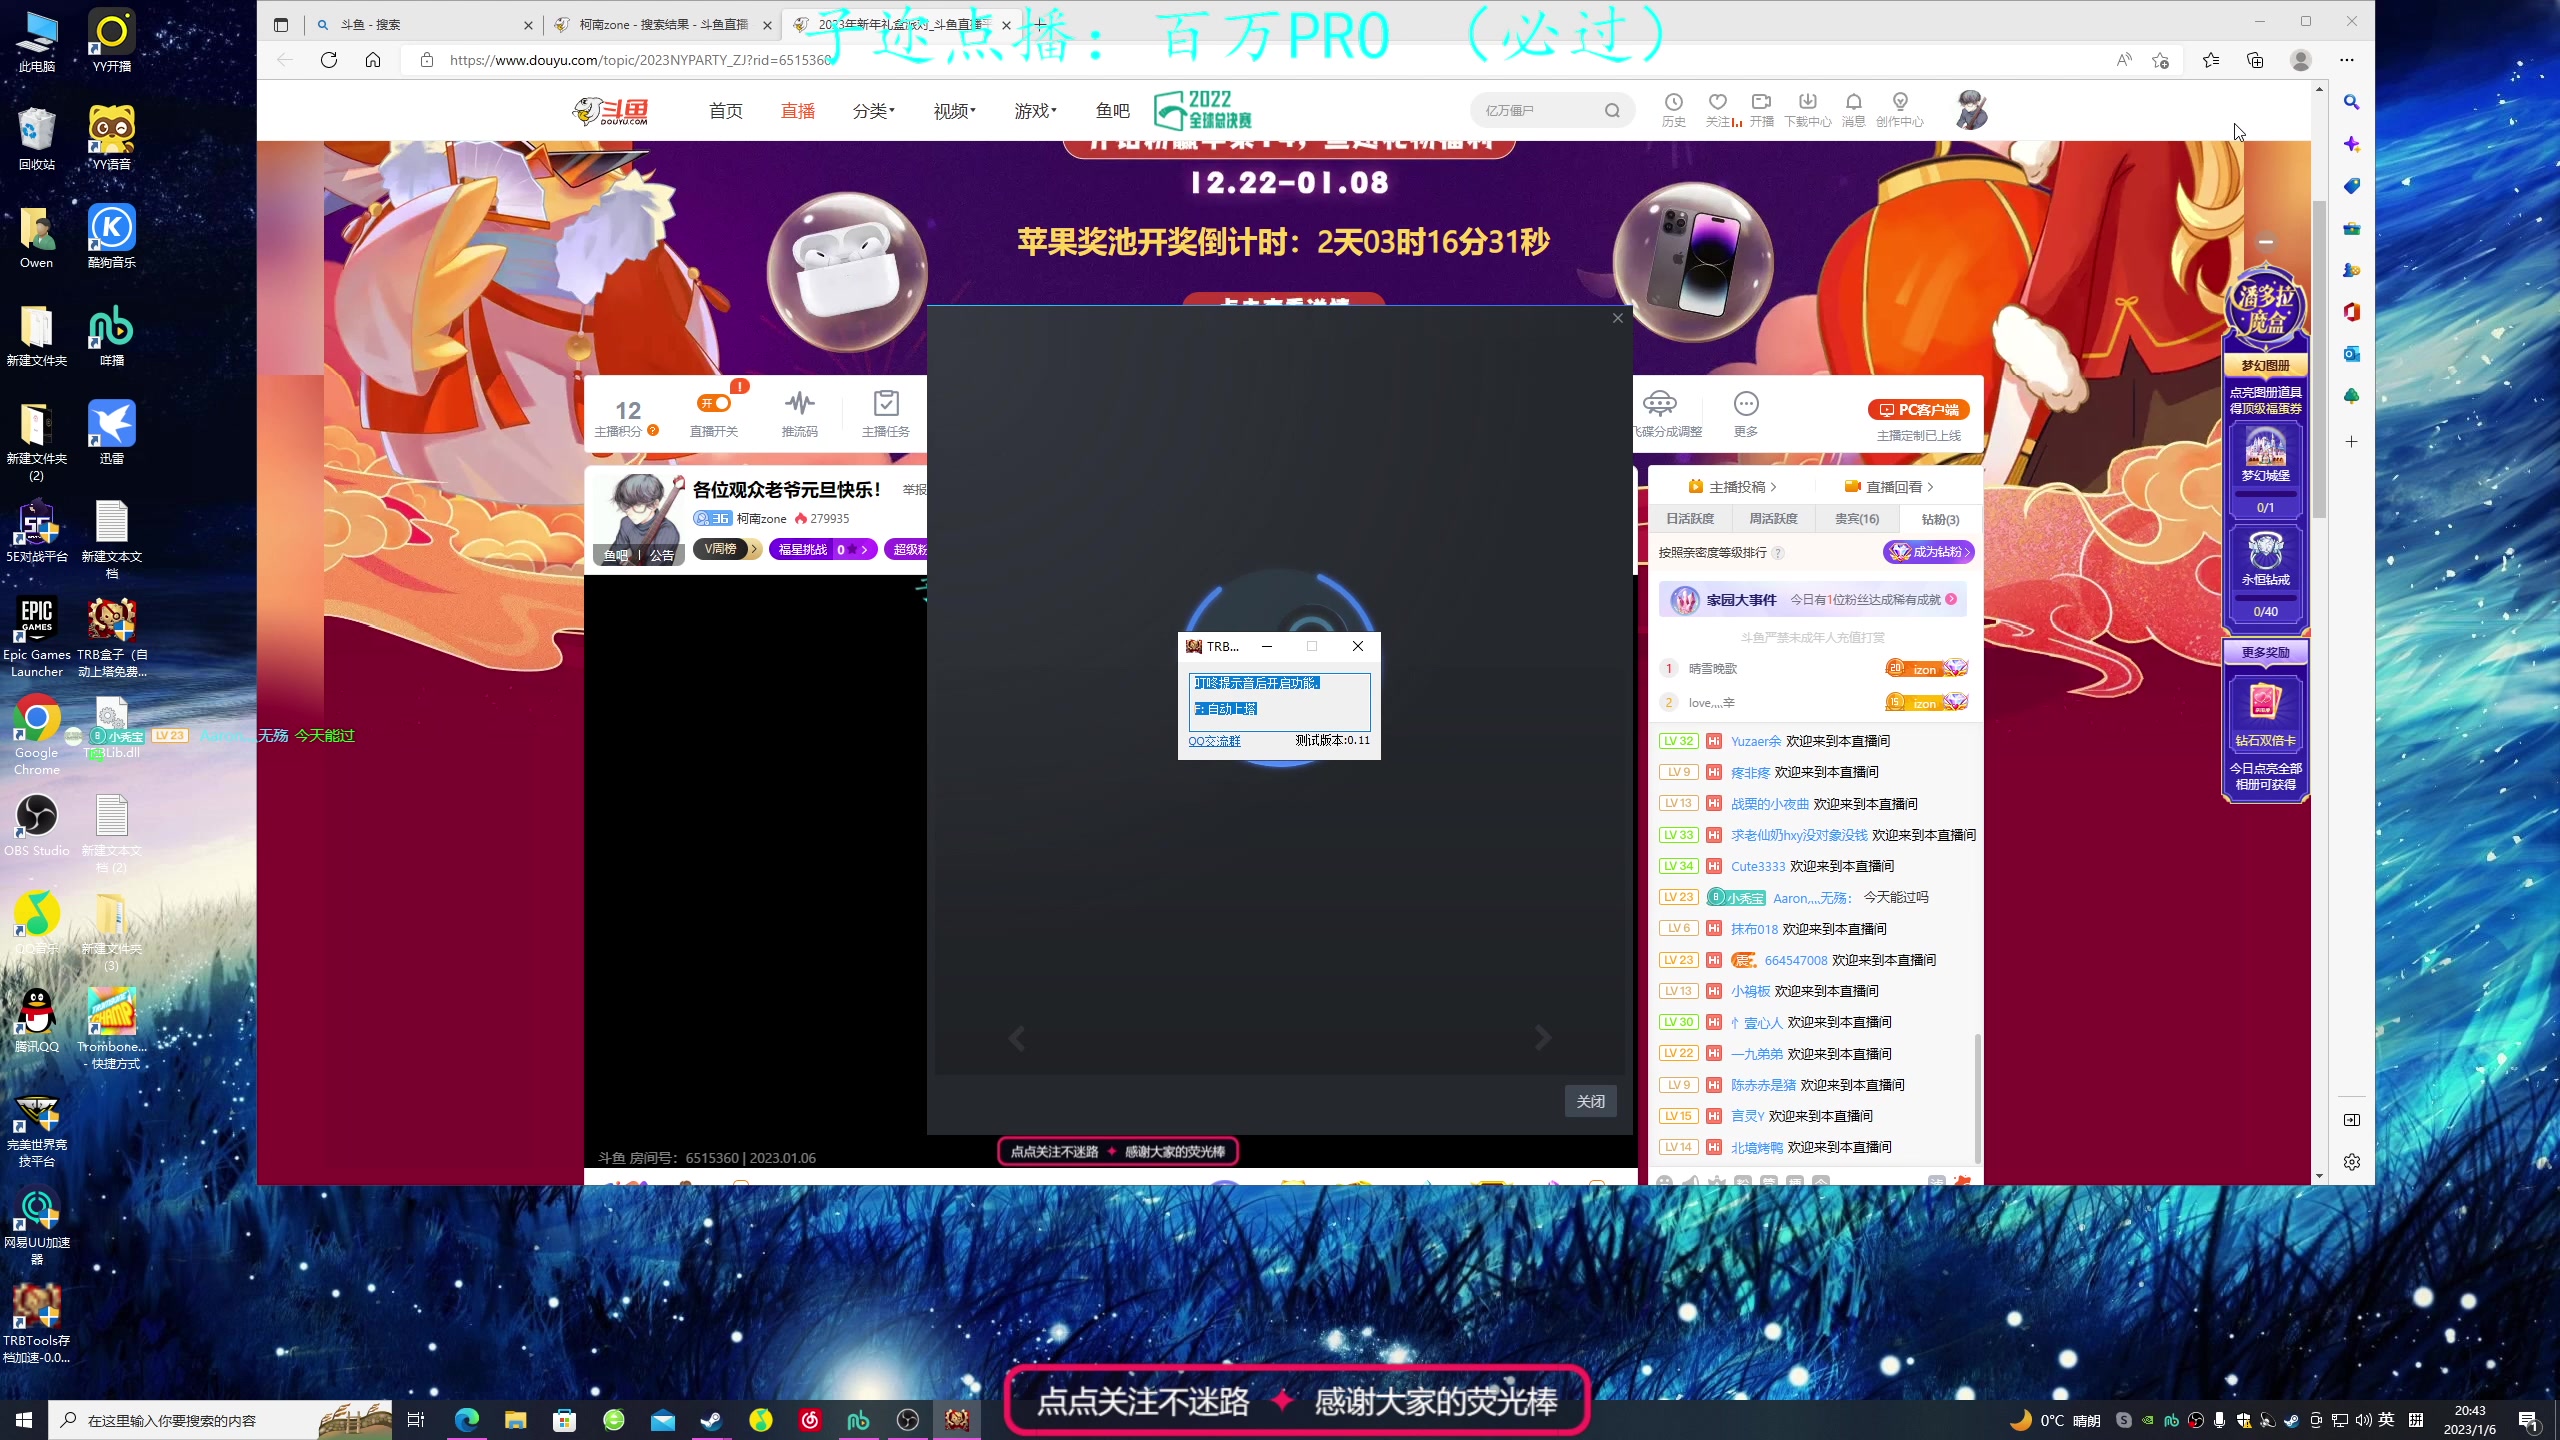Open the 消息 bell notifications icon
This screenshot has width=2560, height=1440.
(1853, 109)
